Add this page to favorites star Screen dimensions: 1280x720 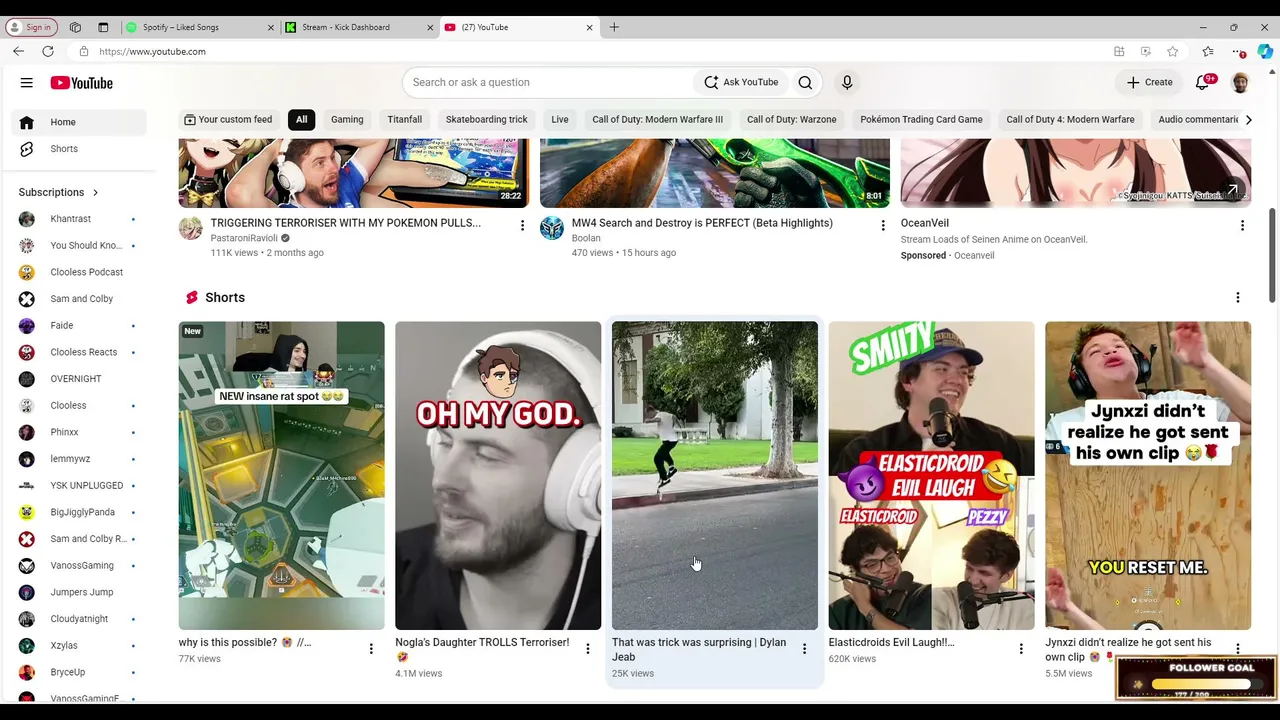1172,52
